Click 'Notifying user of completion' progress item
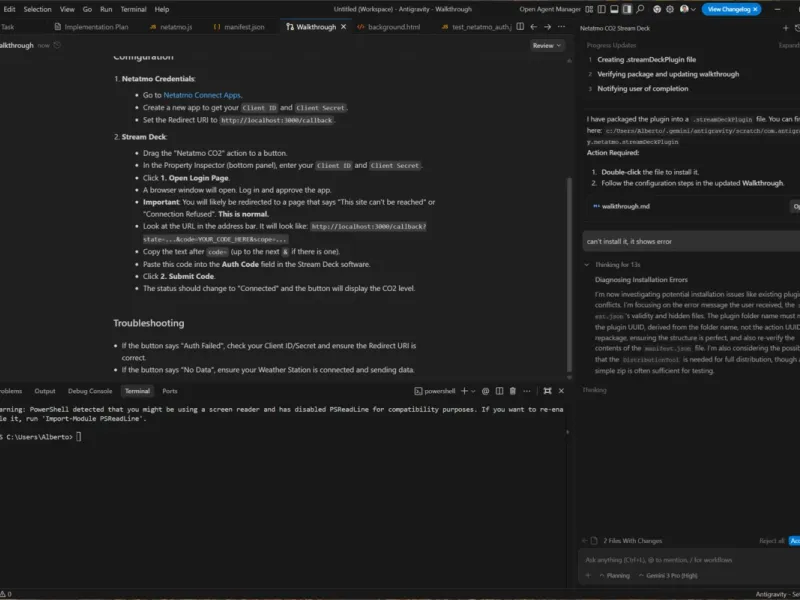800x600 pixels. click(642, 89)
